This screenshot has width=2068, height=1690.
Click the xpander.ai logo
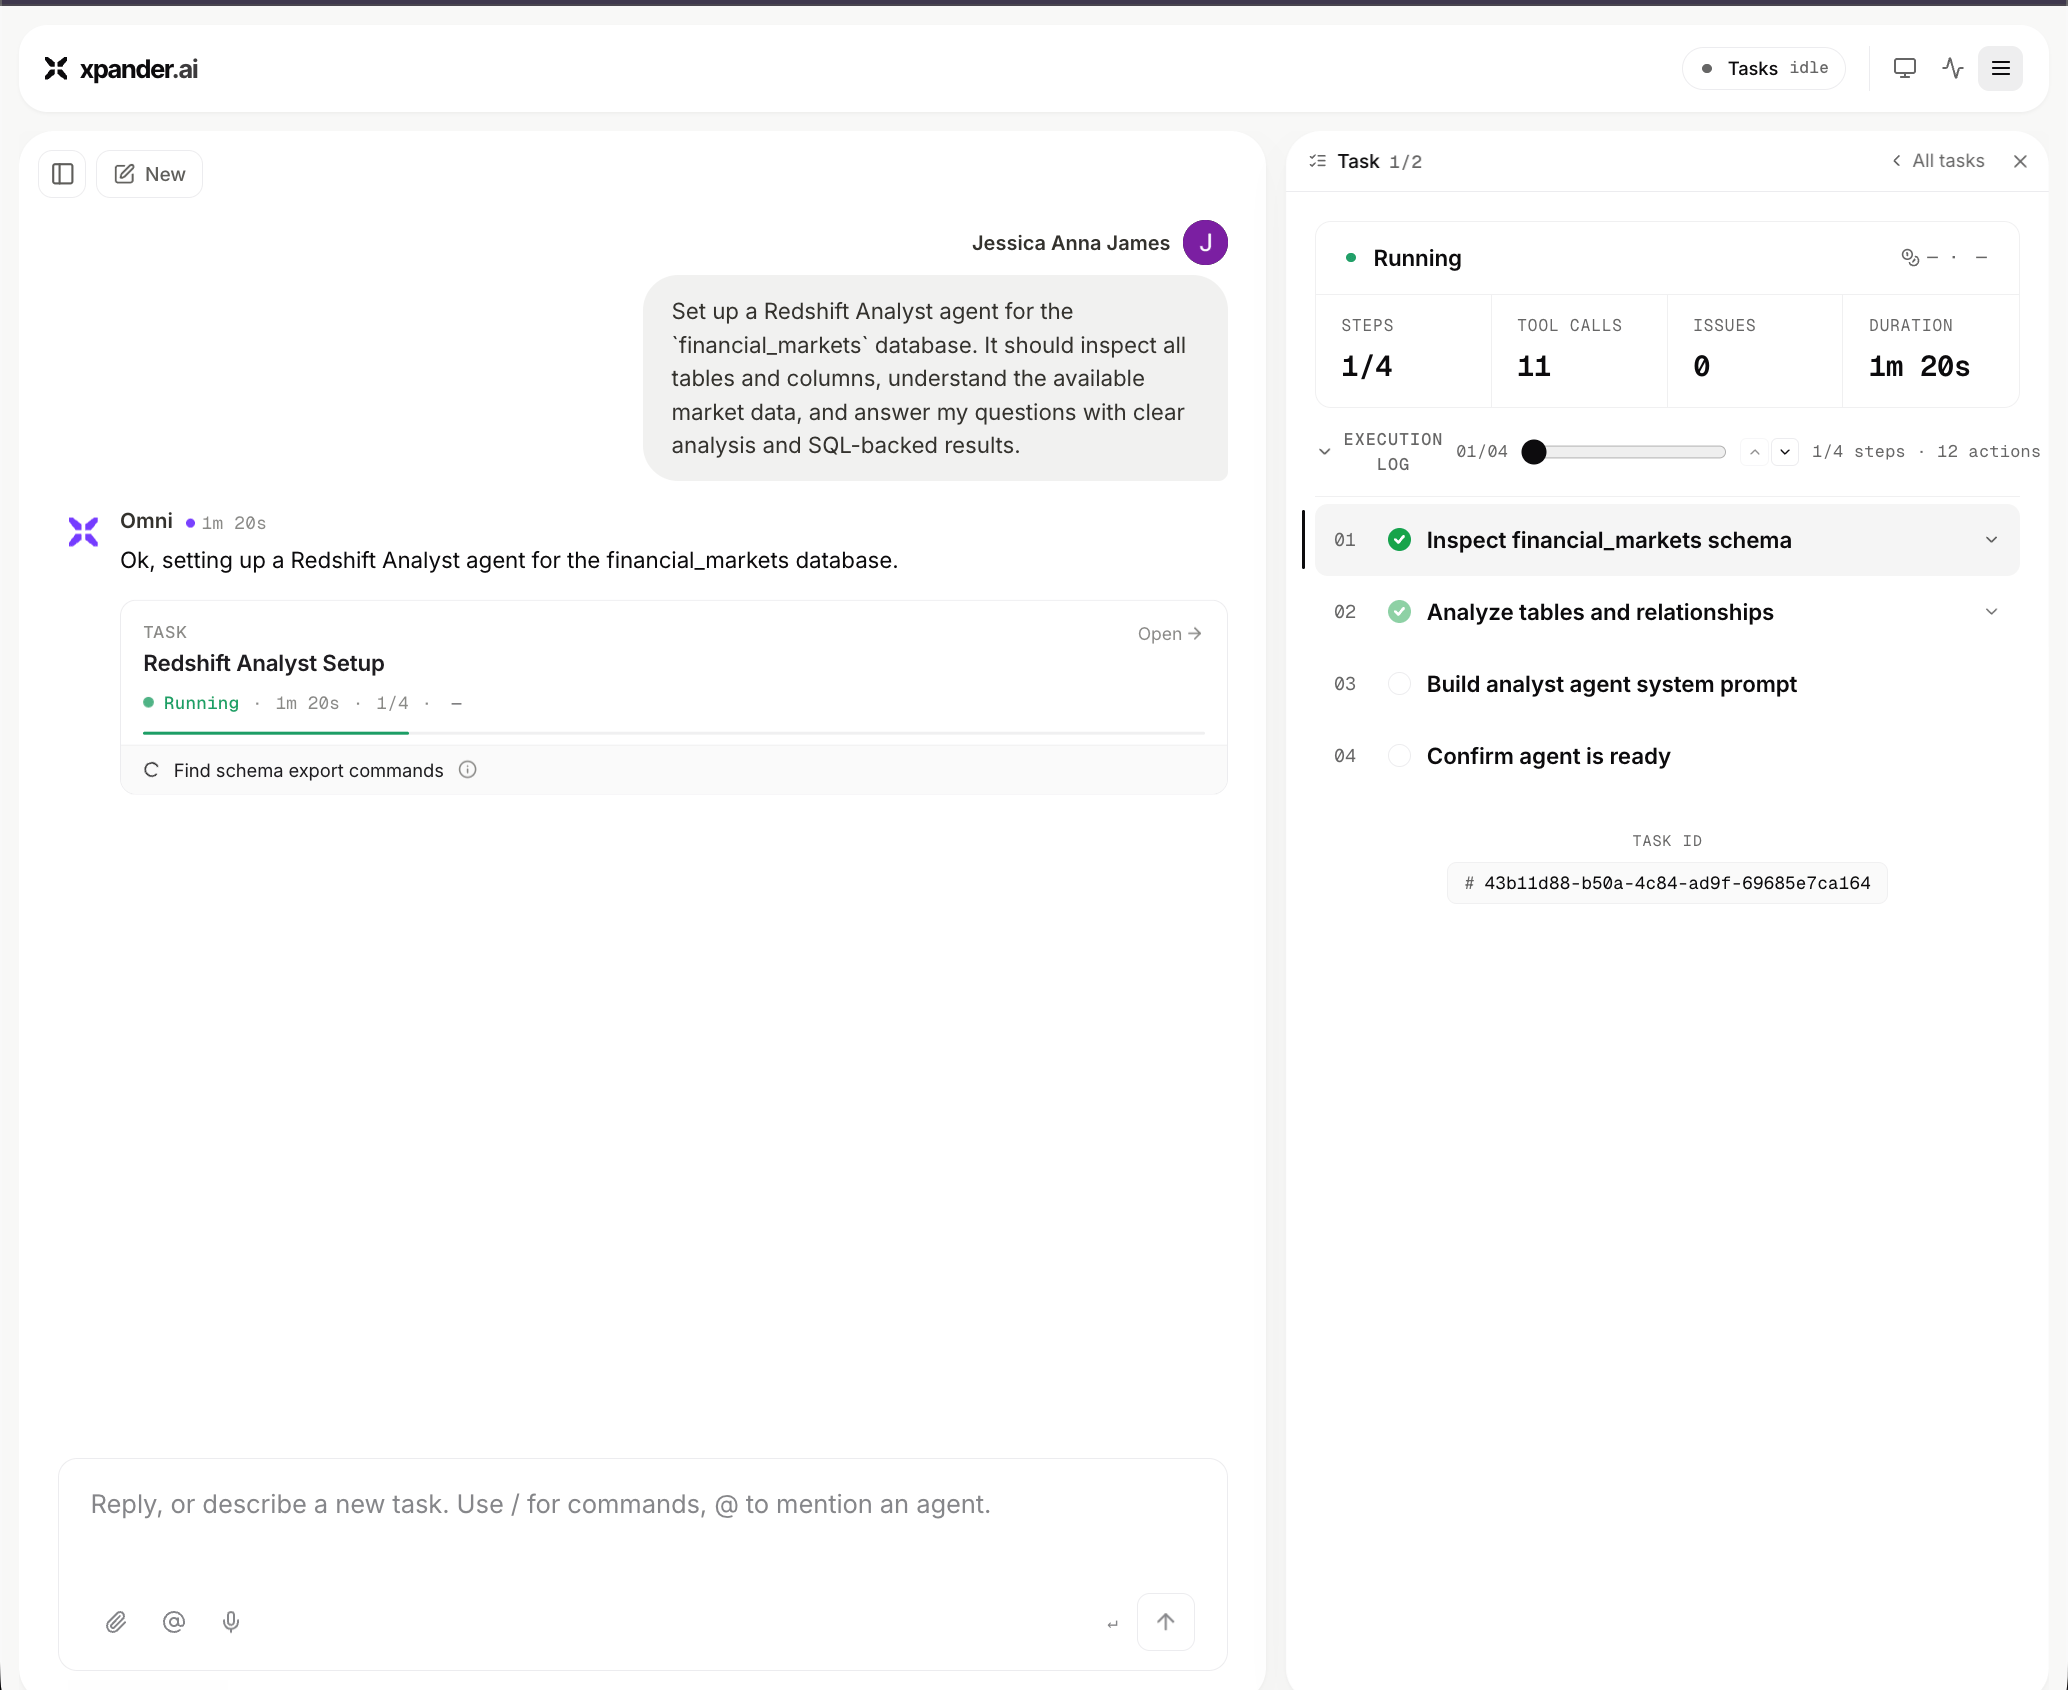pos(121,68)
